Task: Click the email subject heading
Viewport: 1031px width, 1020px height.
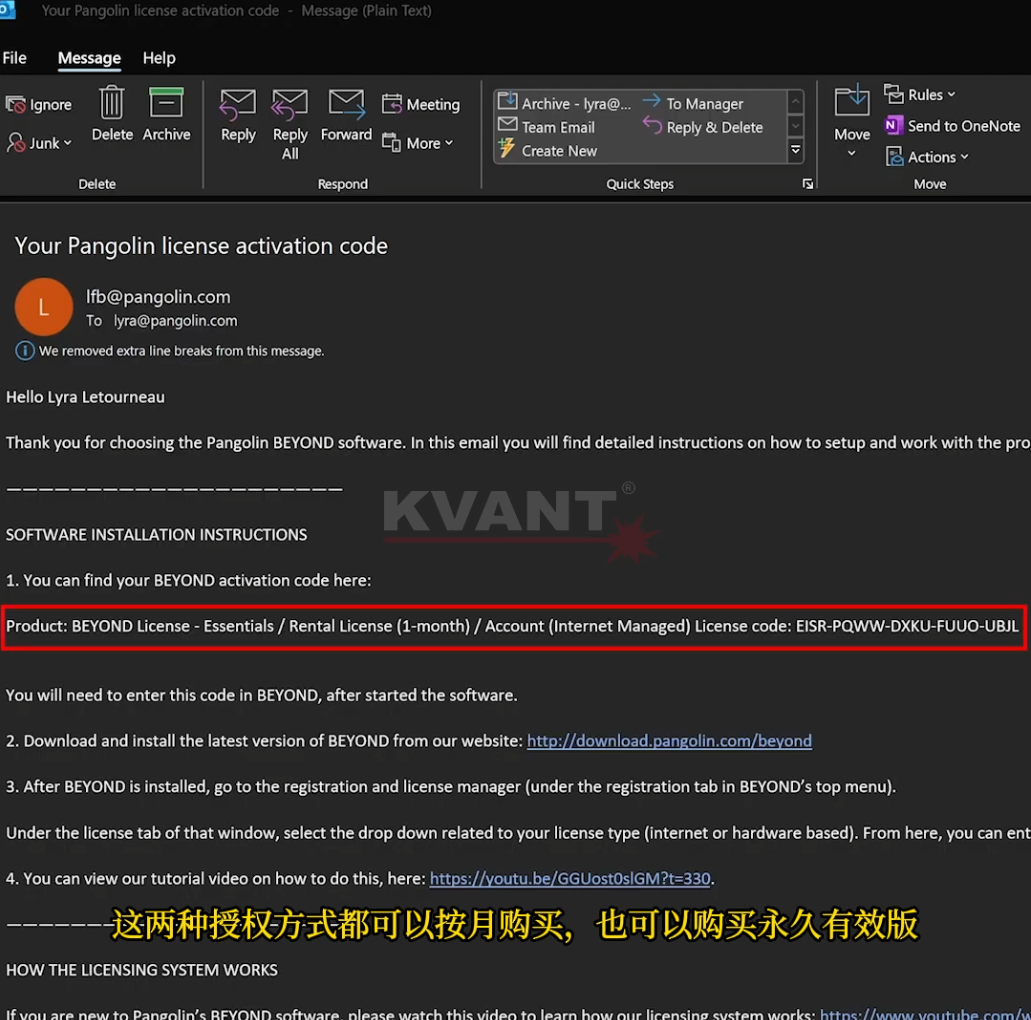Action: click(201, 245)
